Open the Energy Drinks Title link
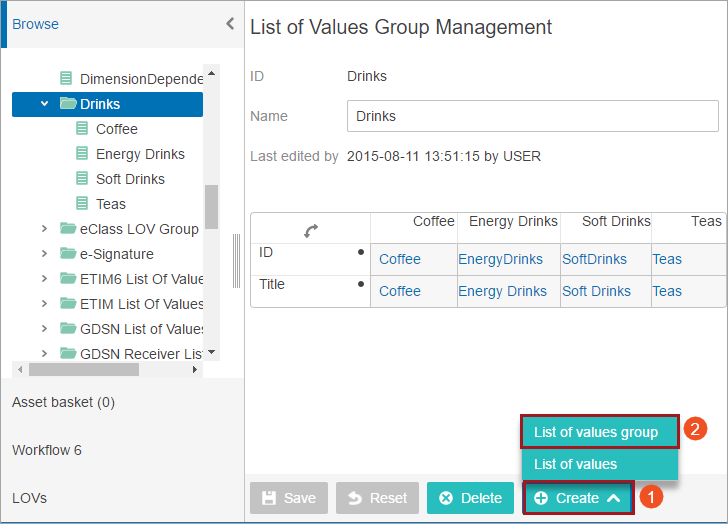The image size is (728, 524). (x=502, y=291)
